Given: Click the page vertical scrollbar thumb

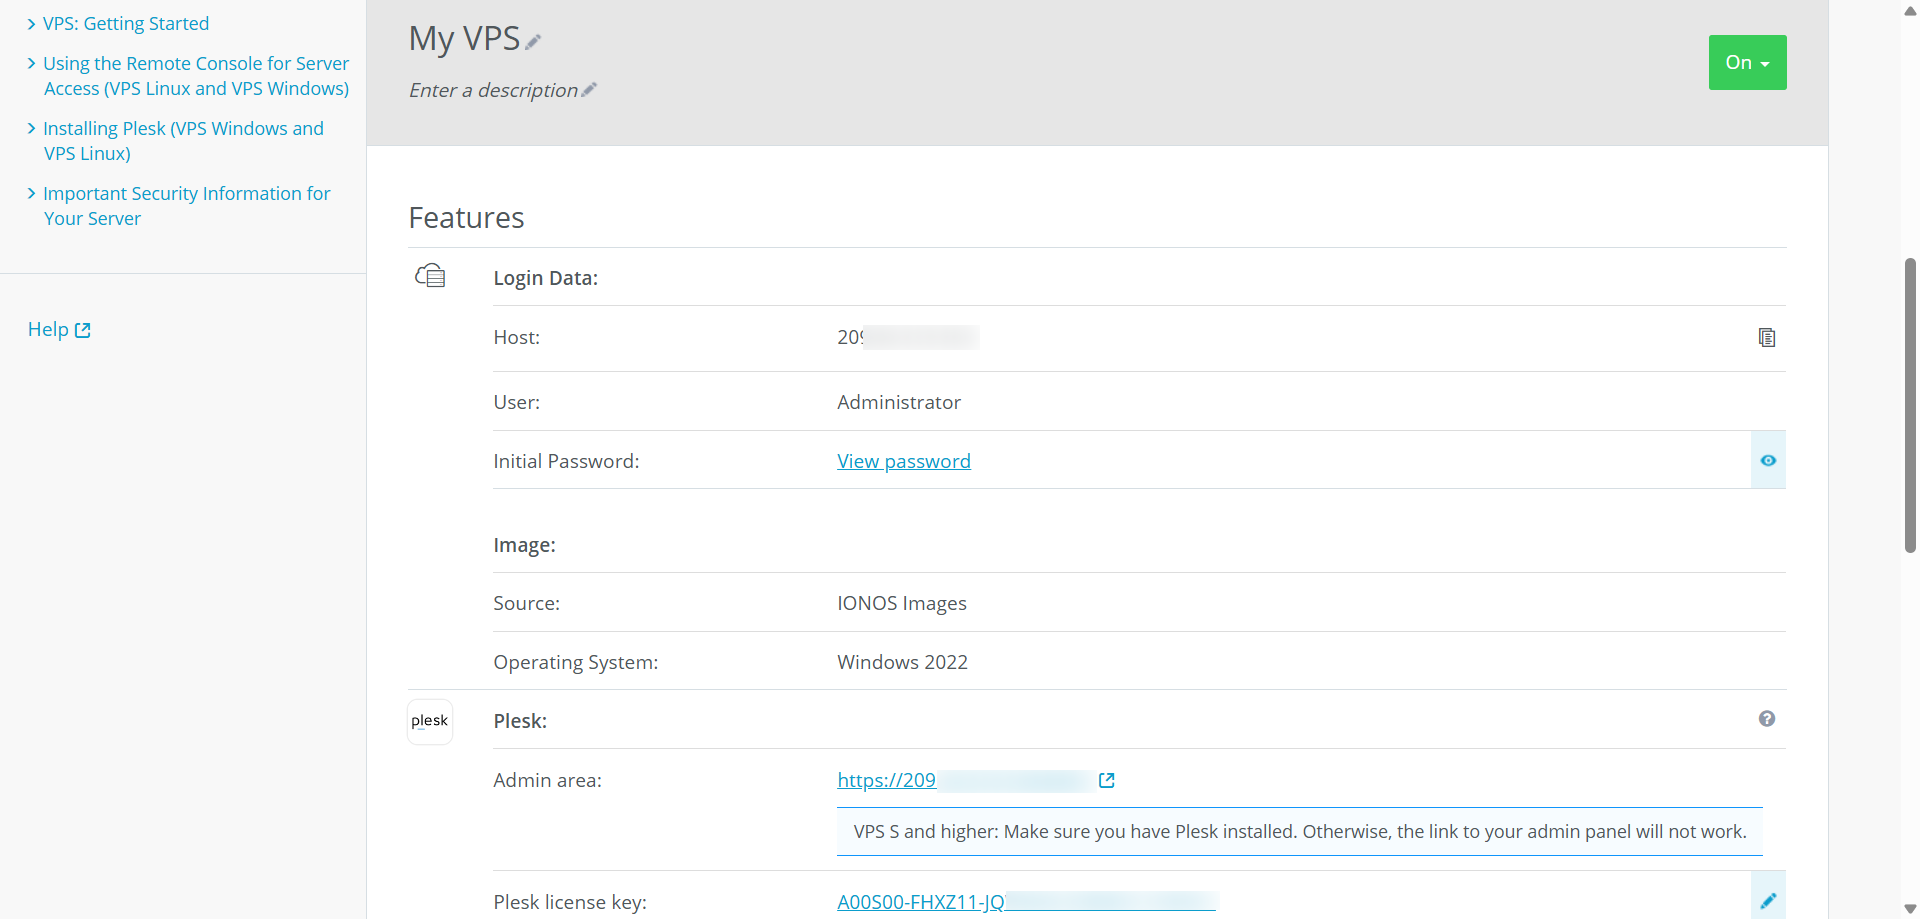Looking at the screenshot, I should (1910, 405).
